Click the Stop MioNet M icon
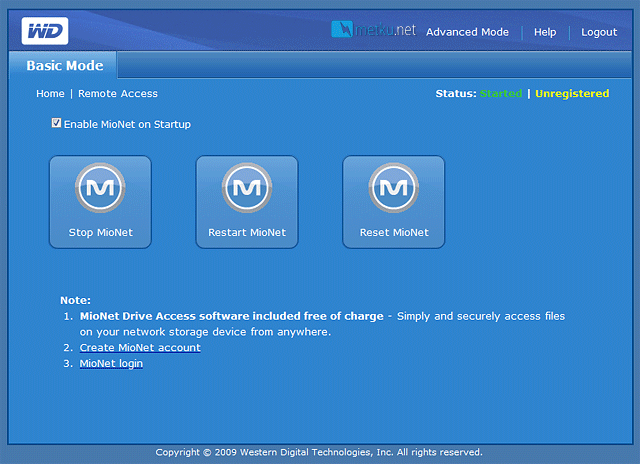This screenshot has width=640, height=464. (100, 188)
